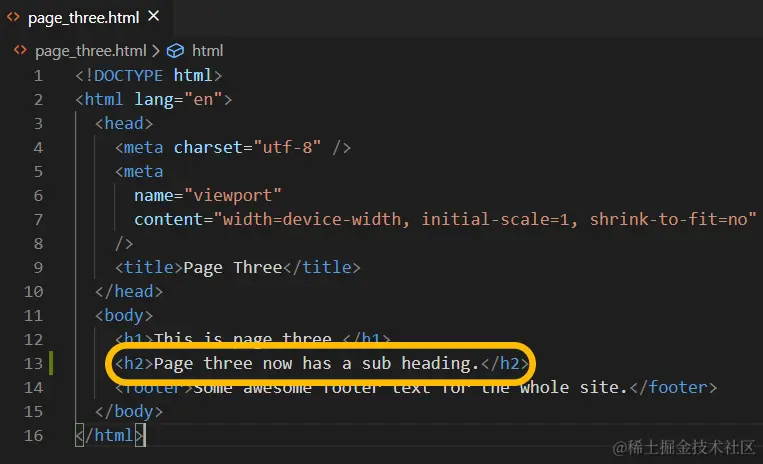The width and height of the screenshot is (763, 464).
Task: Click the charset="utf-8" attribute
Action: coord(247,147)
